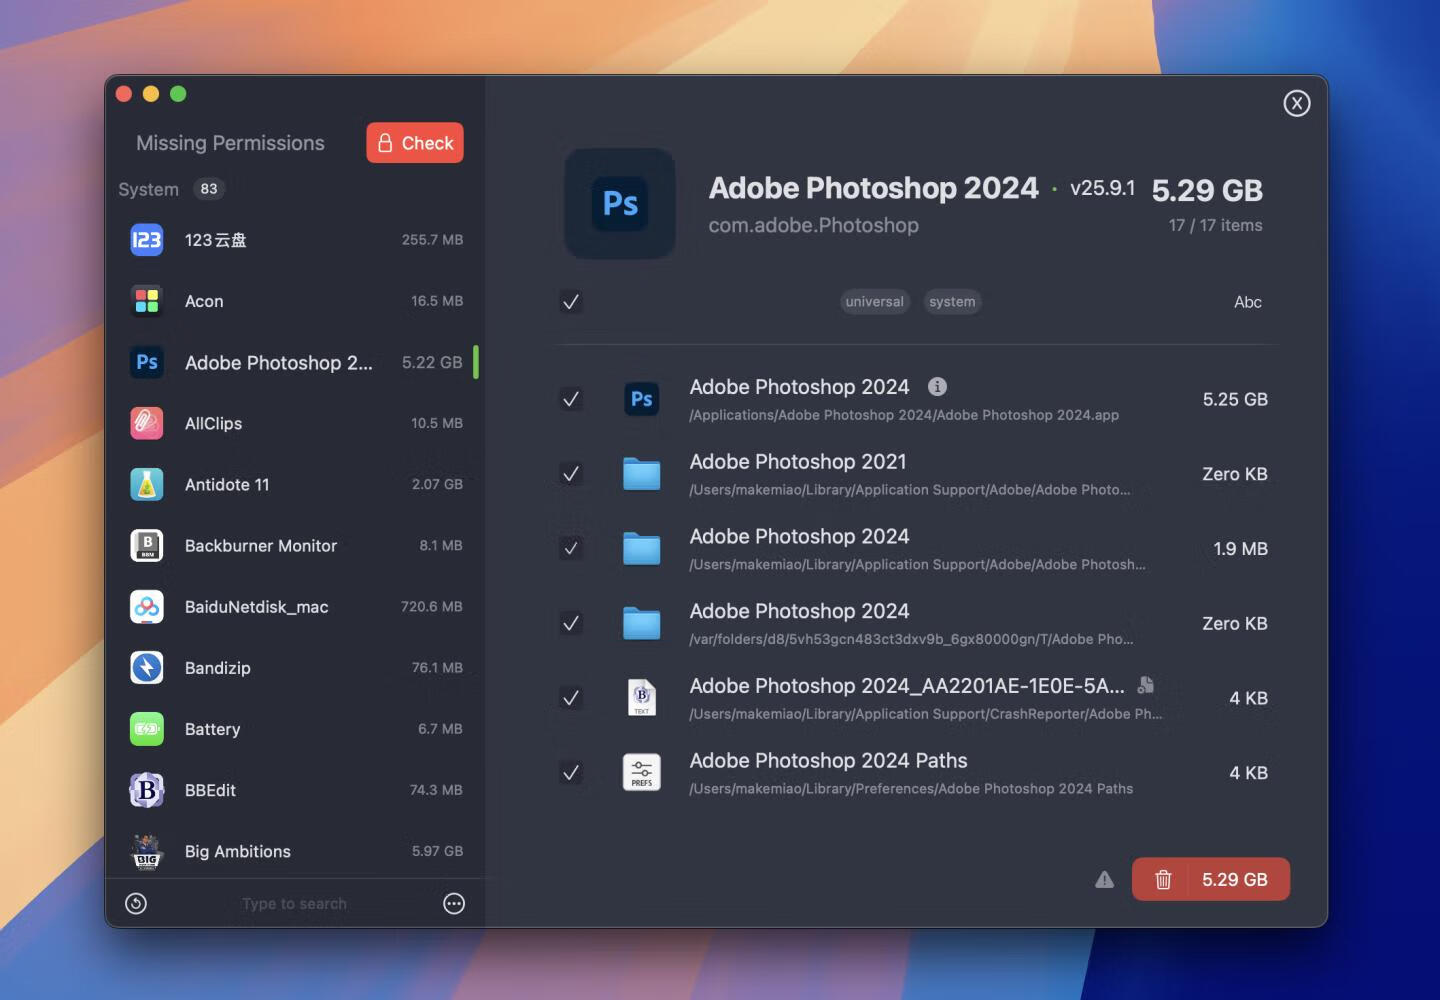Select Battery in the app list
The height and width of the screenshot is (1000, 1440).
212,729
